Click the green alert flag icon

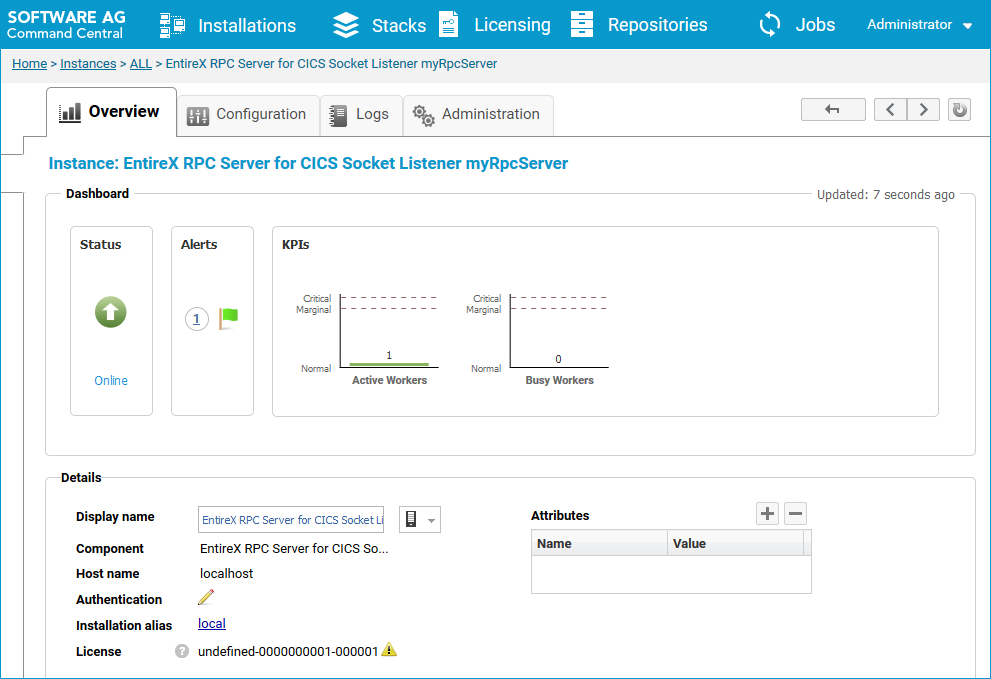pyautogui.click(x=228, y=318)
